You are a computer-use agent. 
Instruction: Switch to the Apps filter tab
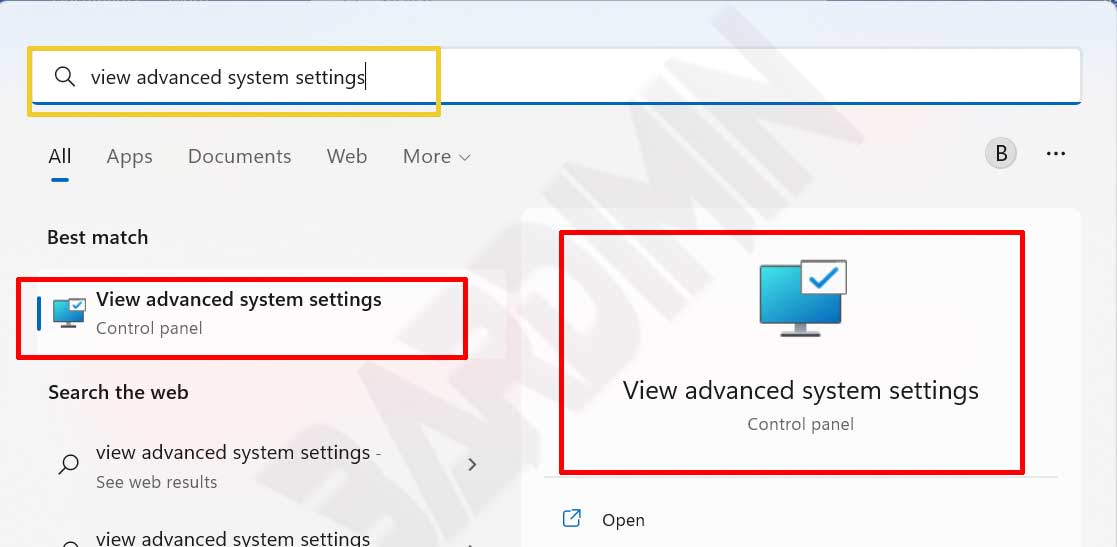[x=129, y=156]
